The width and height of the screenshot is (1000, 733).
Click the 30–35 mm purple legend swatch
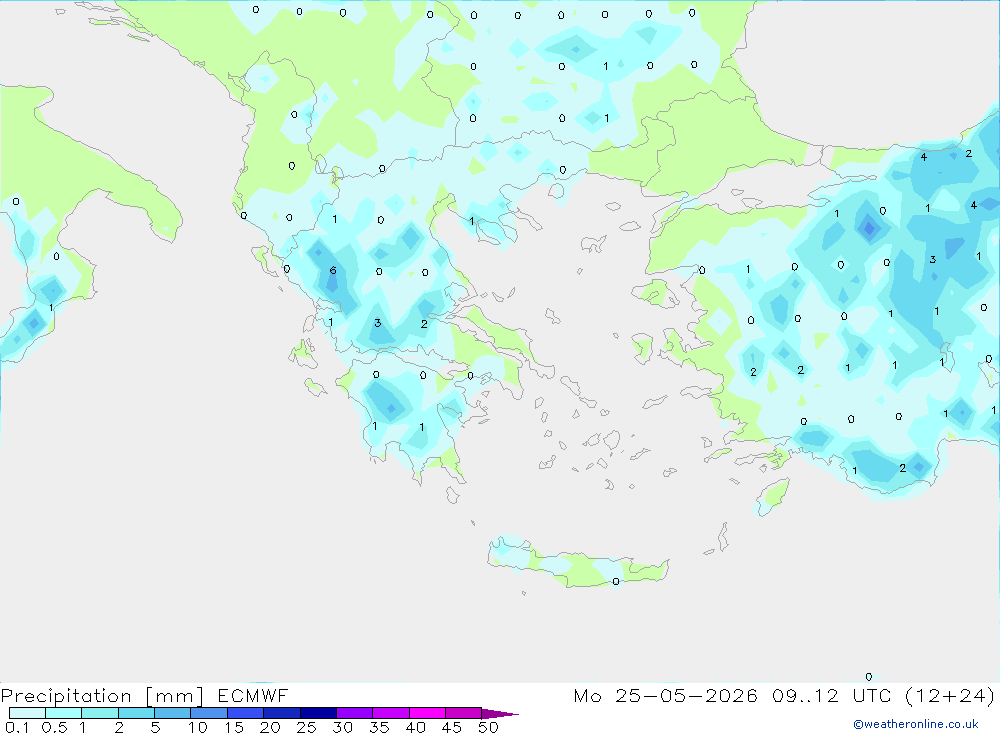[x=355, y=713]
